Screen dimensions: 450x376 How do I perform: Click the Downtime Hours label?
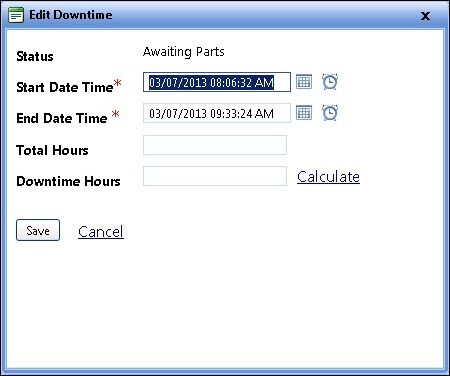pyautogui.click(x=68, y=181)
